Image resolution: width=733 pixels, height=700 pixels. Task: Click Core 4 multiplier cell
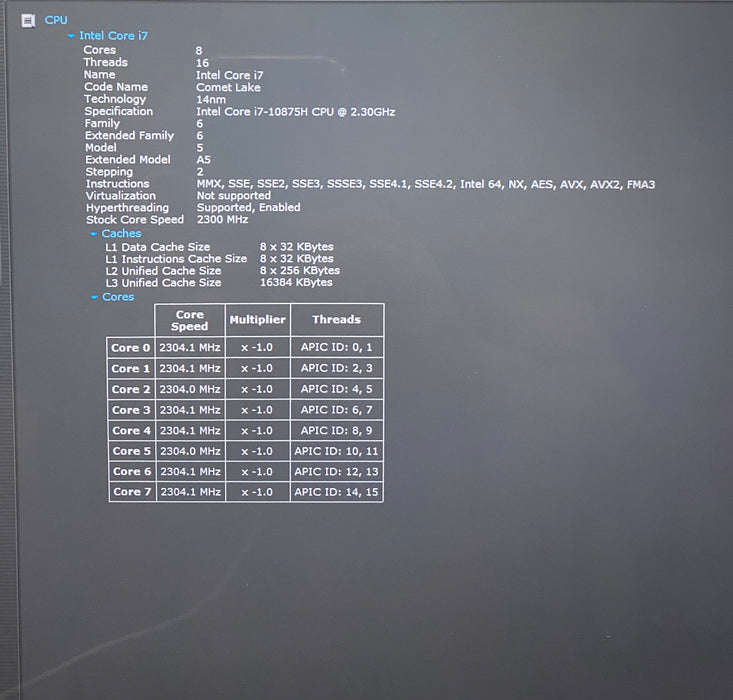[x=258, y=431]
